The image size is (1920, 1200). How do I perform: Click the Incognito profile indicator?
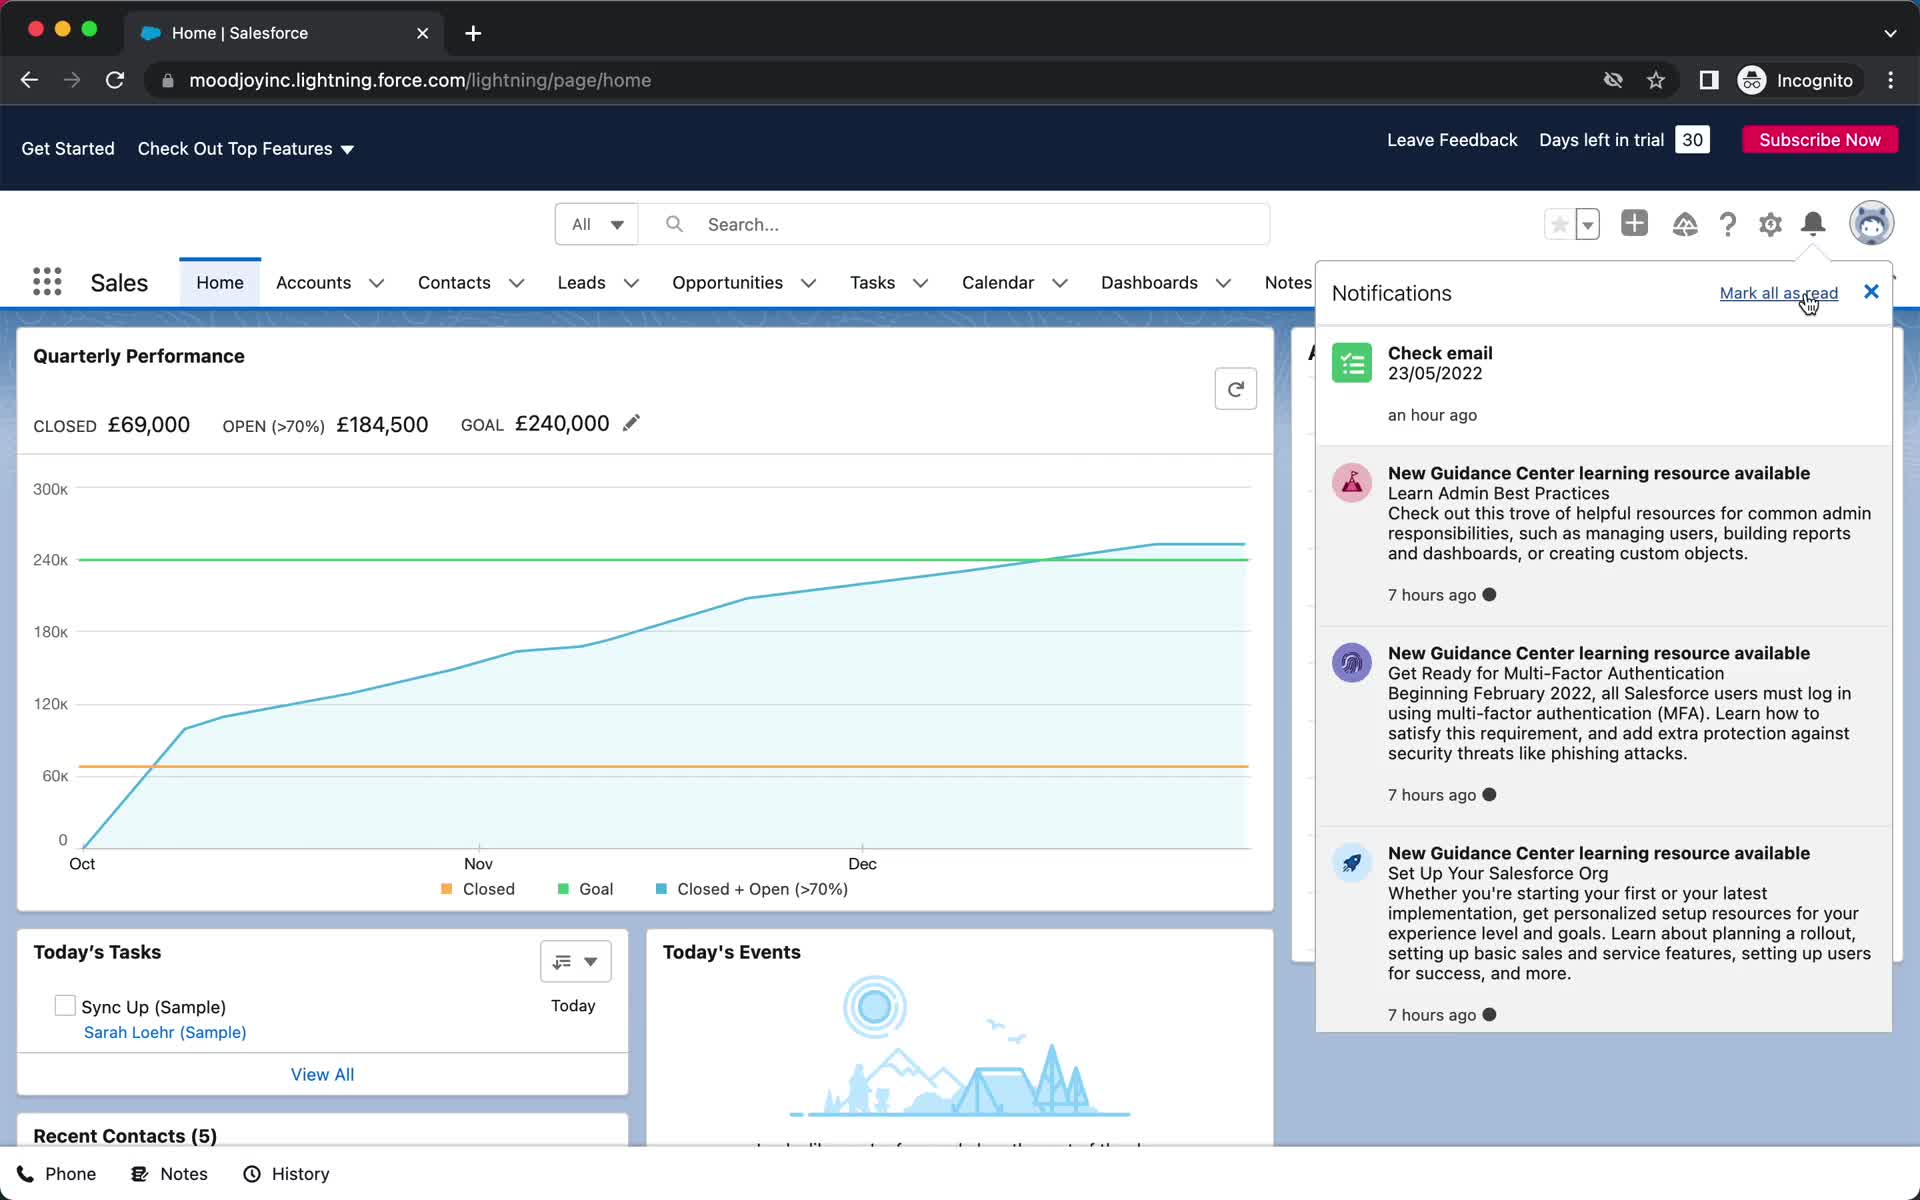pyautogui.click(x=1800, y=80)
